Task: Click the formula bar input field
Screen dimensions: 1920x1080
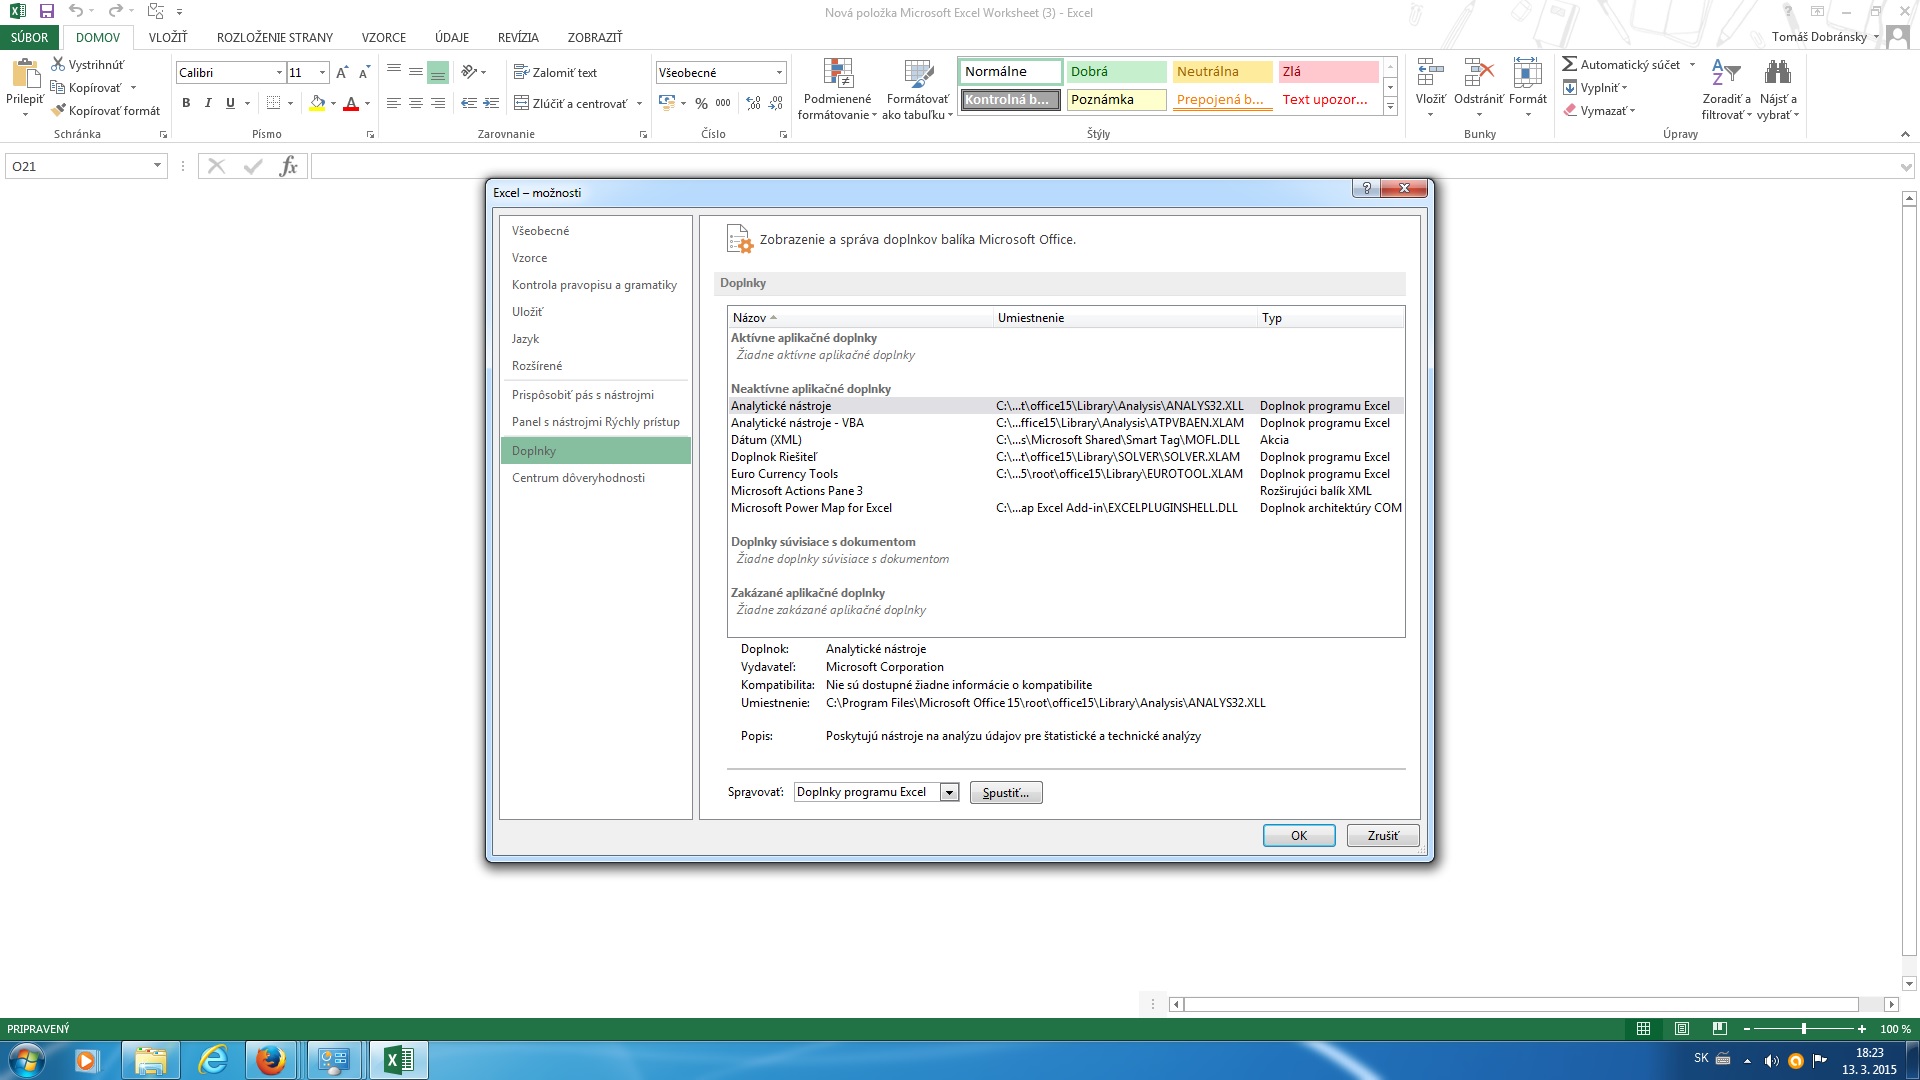Action: coord(1104,166)
